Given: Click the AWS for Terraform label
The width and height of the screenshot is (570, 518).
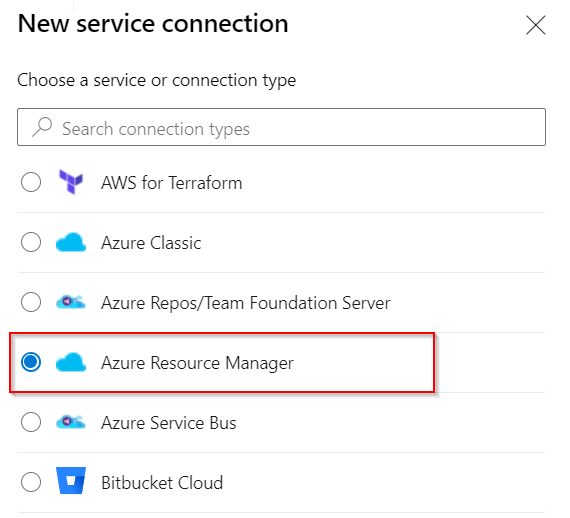Looking at the screenshot, I should tap(172, 182).
